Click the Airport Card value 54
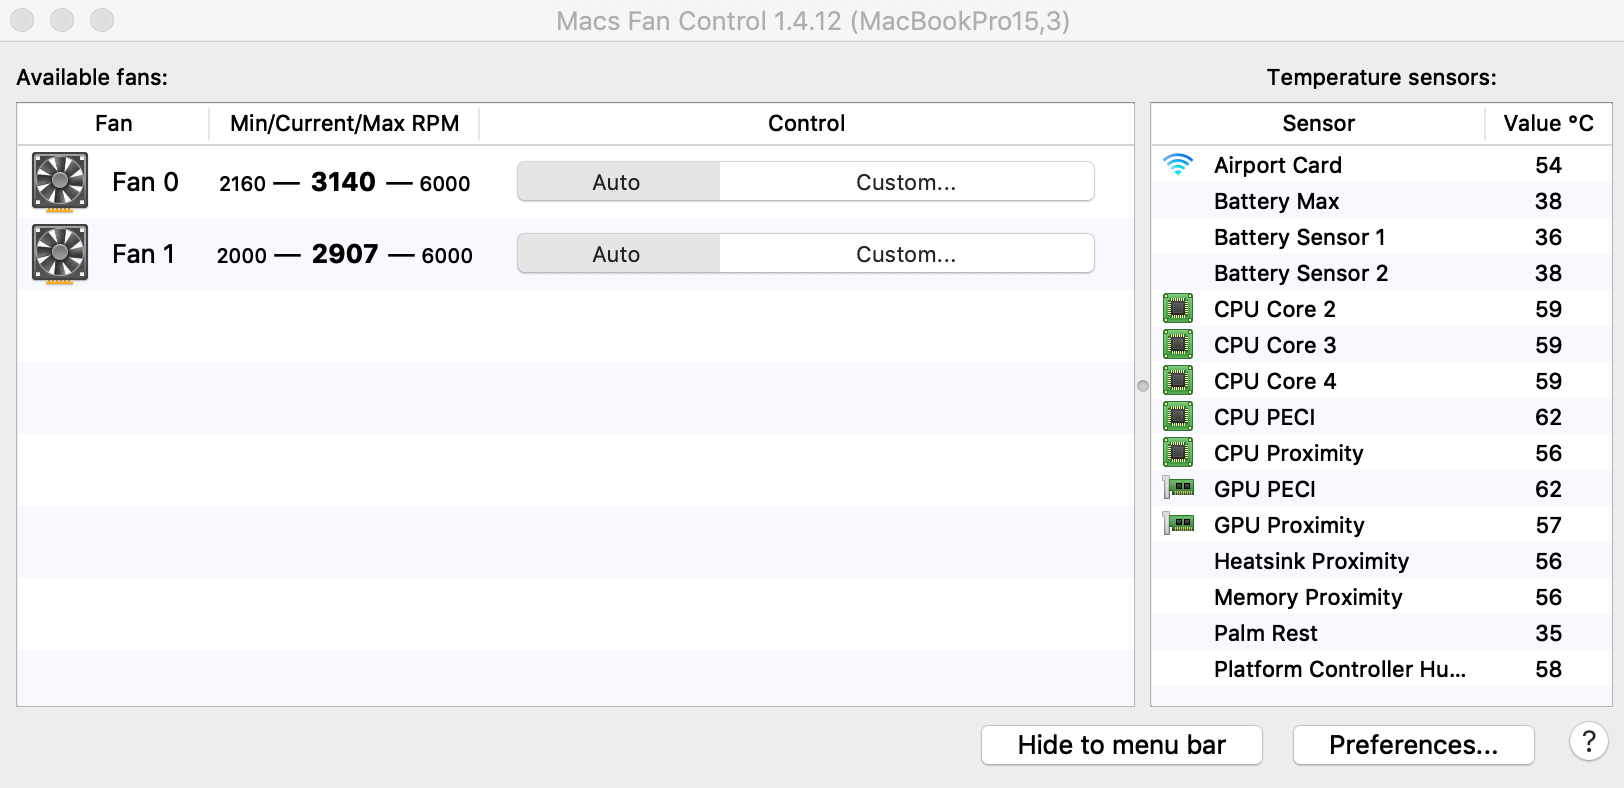The width and height of the screenshot is (1624, 788). point(1548,165)
